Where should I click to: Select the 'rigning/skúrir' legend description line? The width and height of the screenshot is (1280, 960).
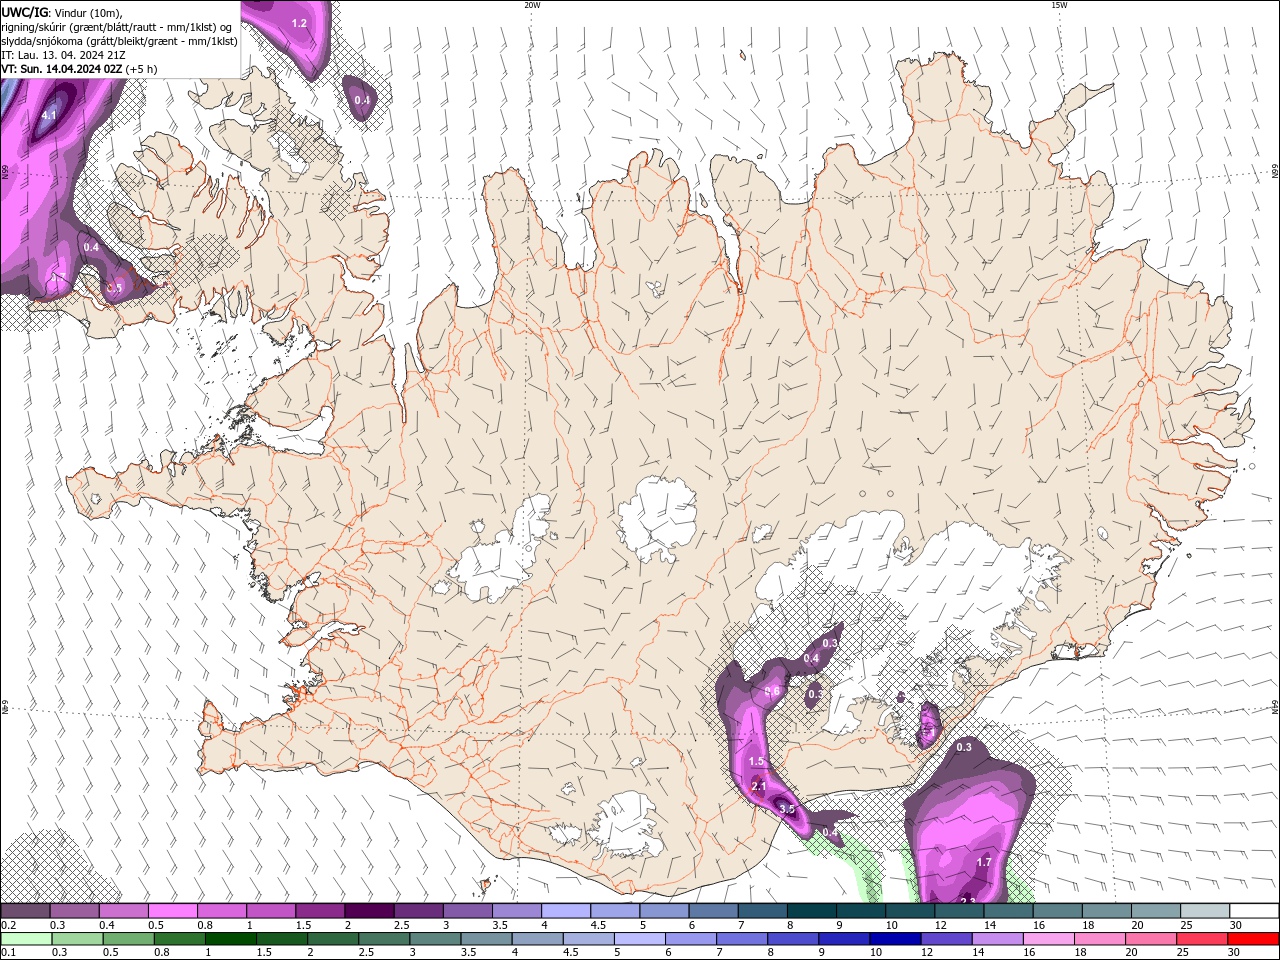pos(118,26)
